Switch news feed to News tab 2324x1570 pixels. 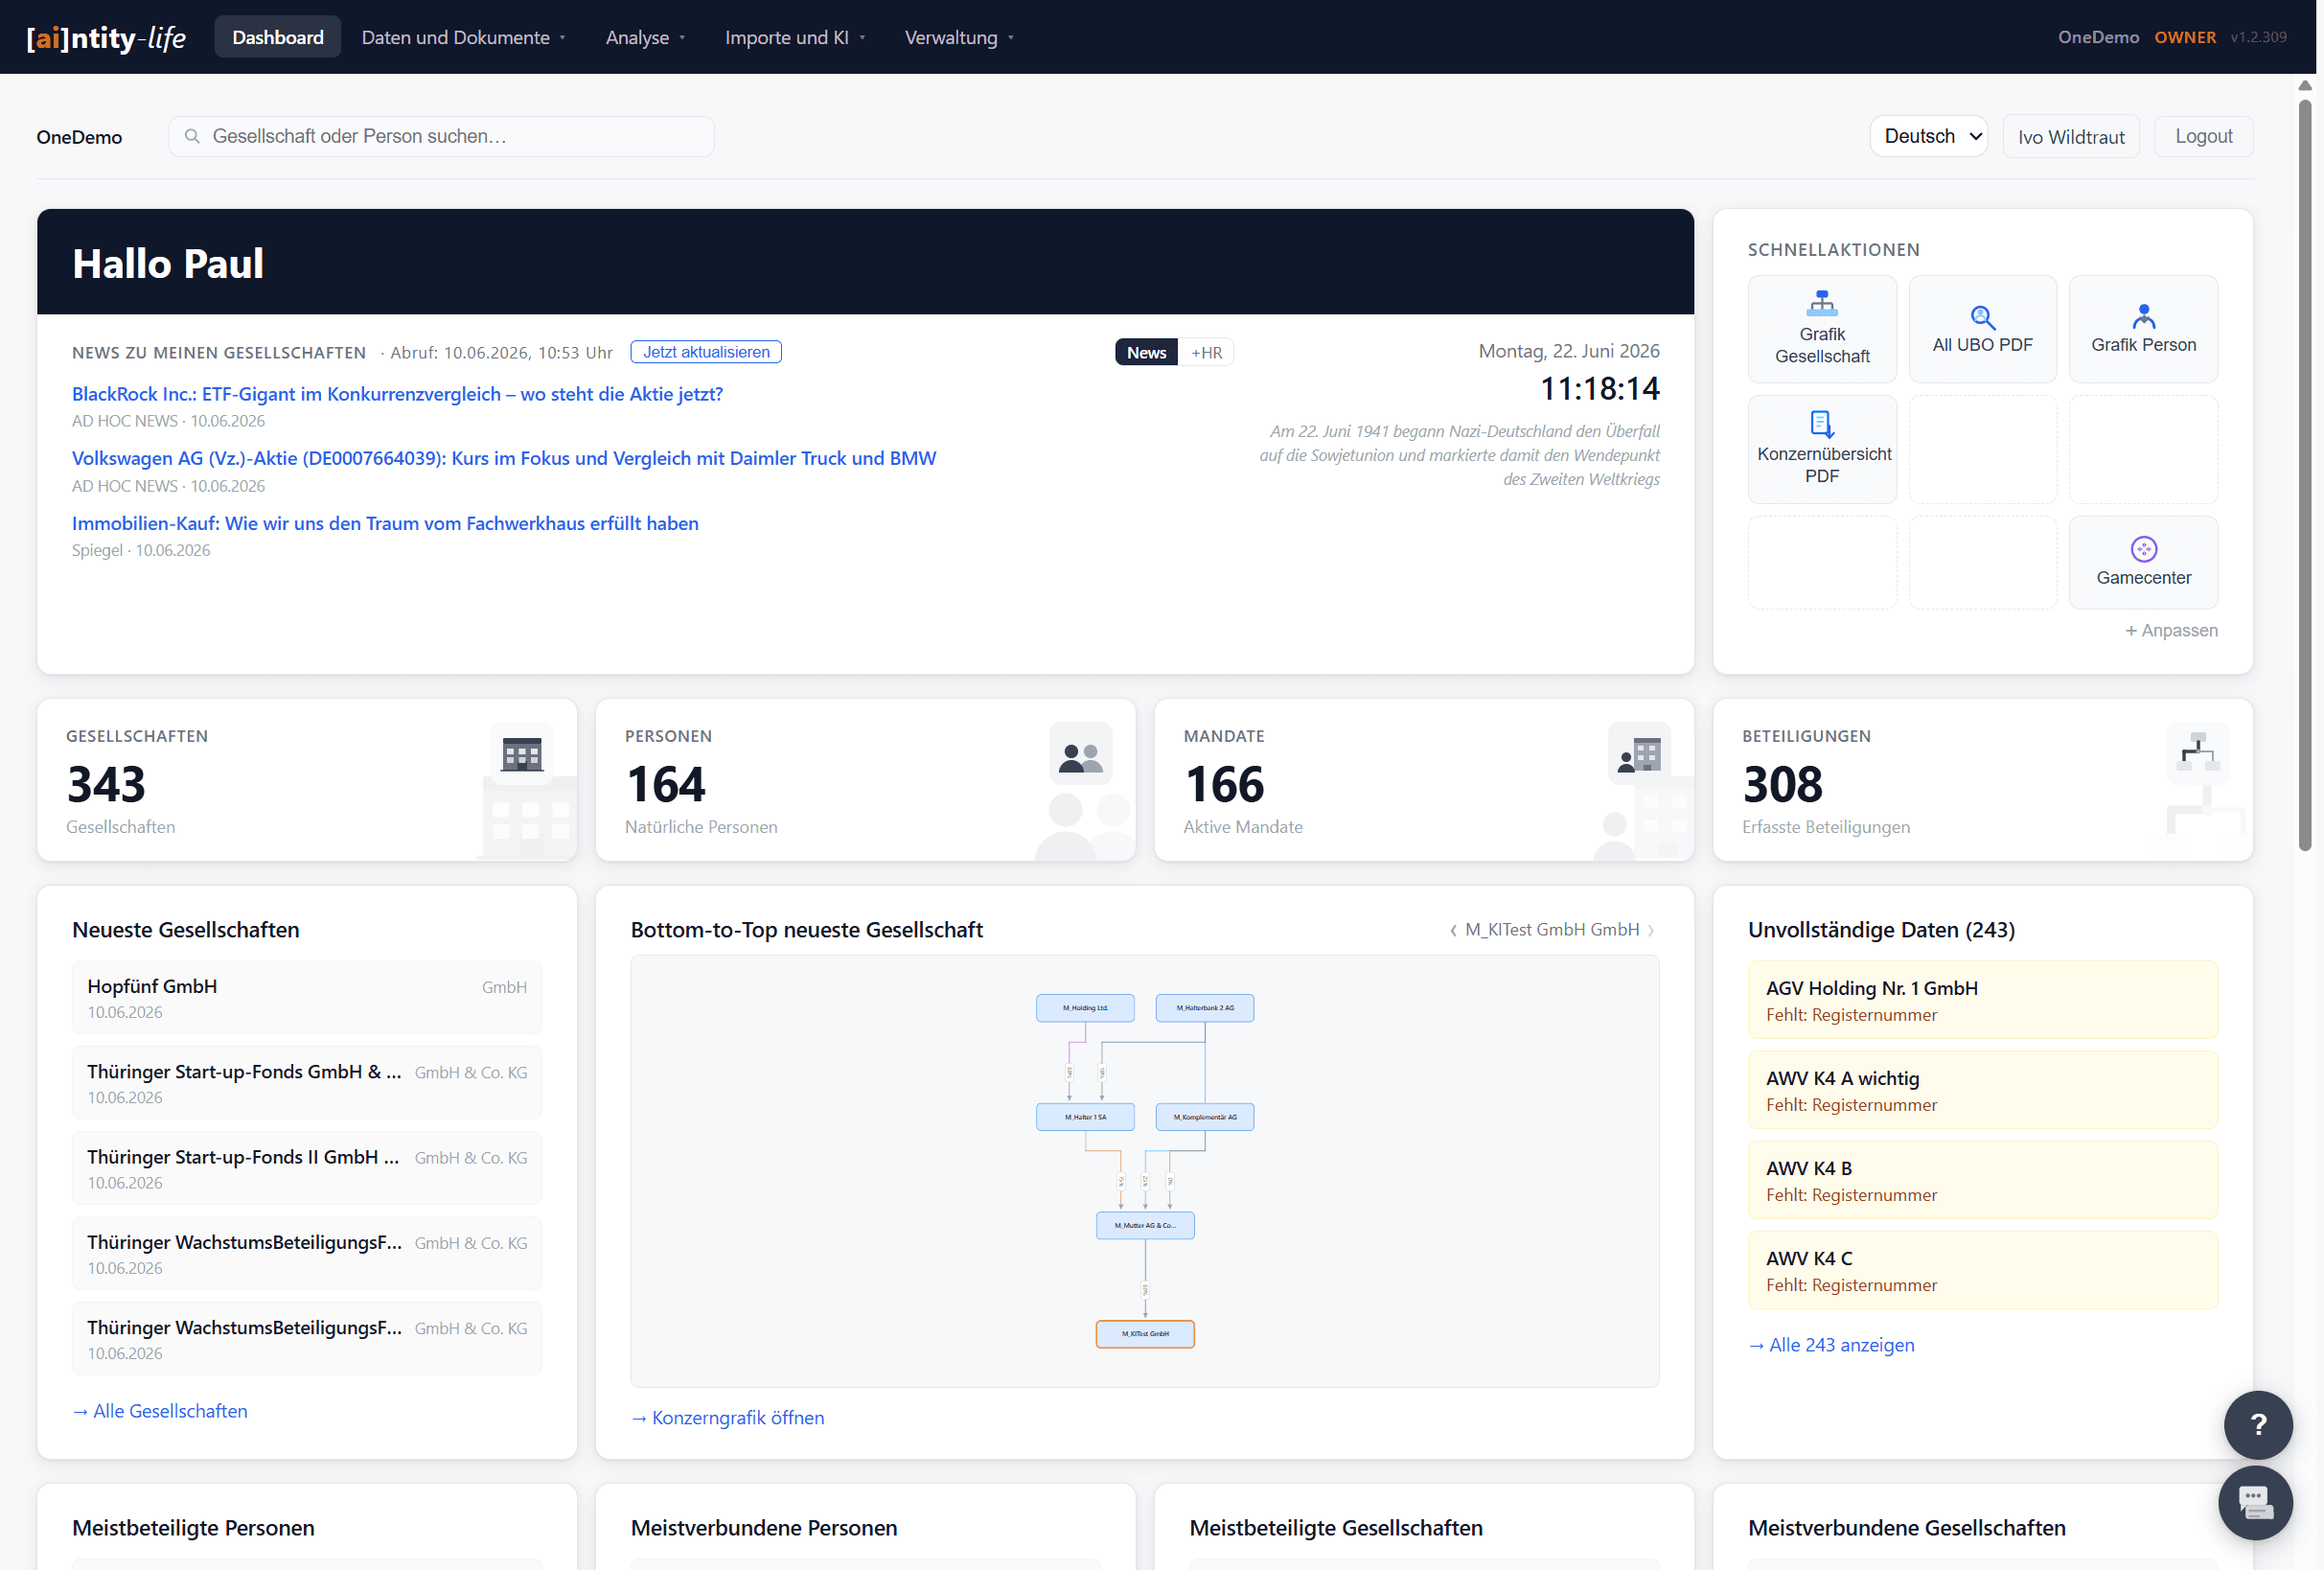tap(1146, 352)
